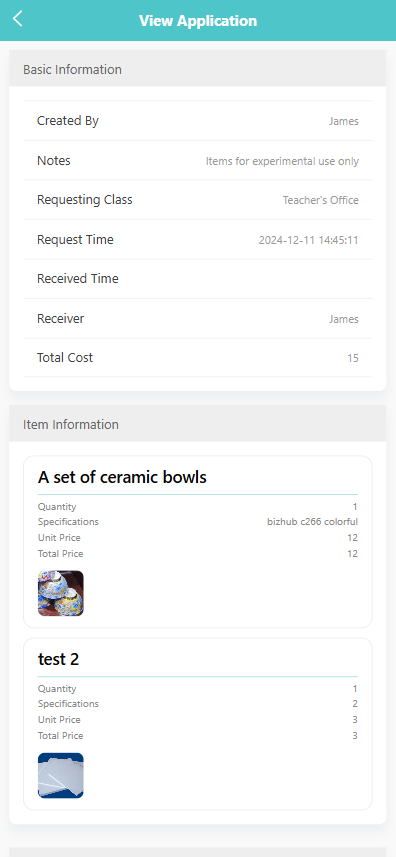
Task: Tap the 'A set of ceramic bowls' title
Action: (x=122, y=477)
